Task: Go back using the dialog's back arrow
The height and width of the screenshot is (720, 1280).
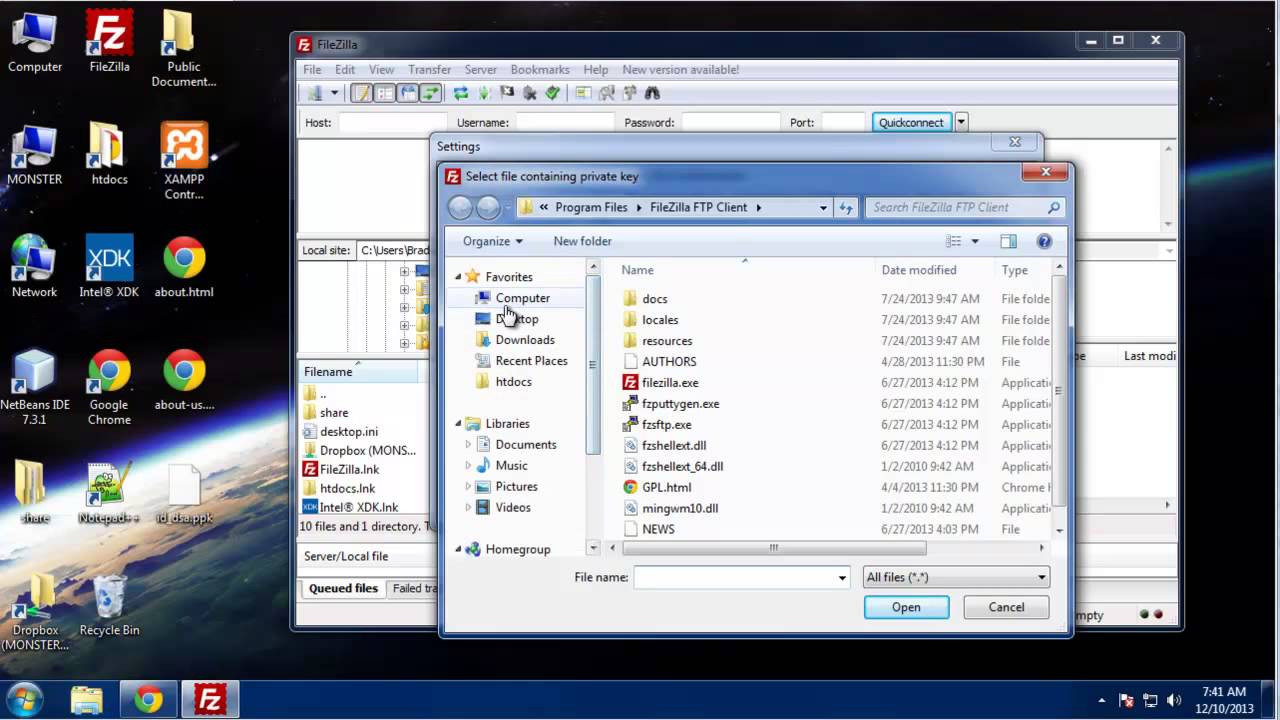Action: point(460,207)
